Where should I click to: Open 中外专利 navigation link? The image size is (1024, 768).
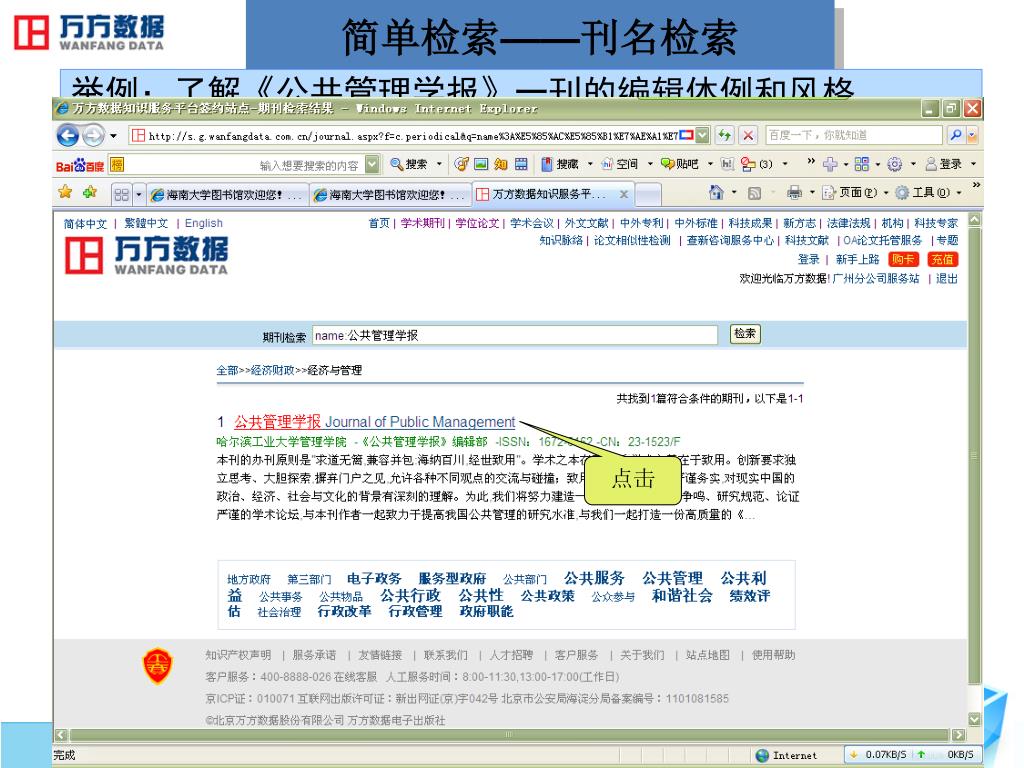coord(641,223)
